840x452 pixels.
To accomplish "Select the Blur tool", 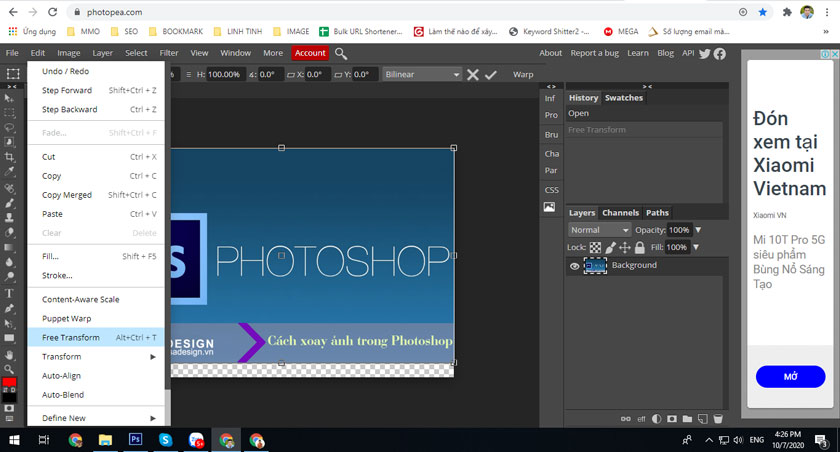I will click(x=9, y=262).
